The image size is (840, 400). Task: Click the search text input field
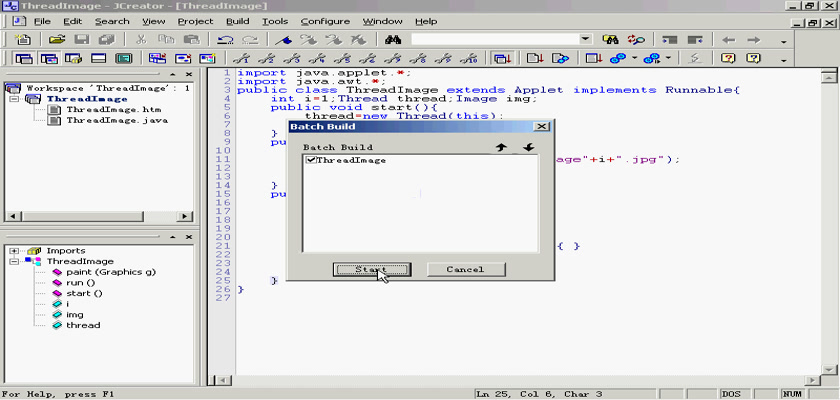[495, 40]
